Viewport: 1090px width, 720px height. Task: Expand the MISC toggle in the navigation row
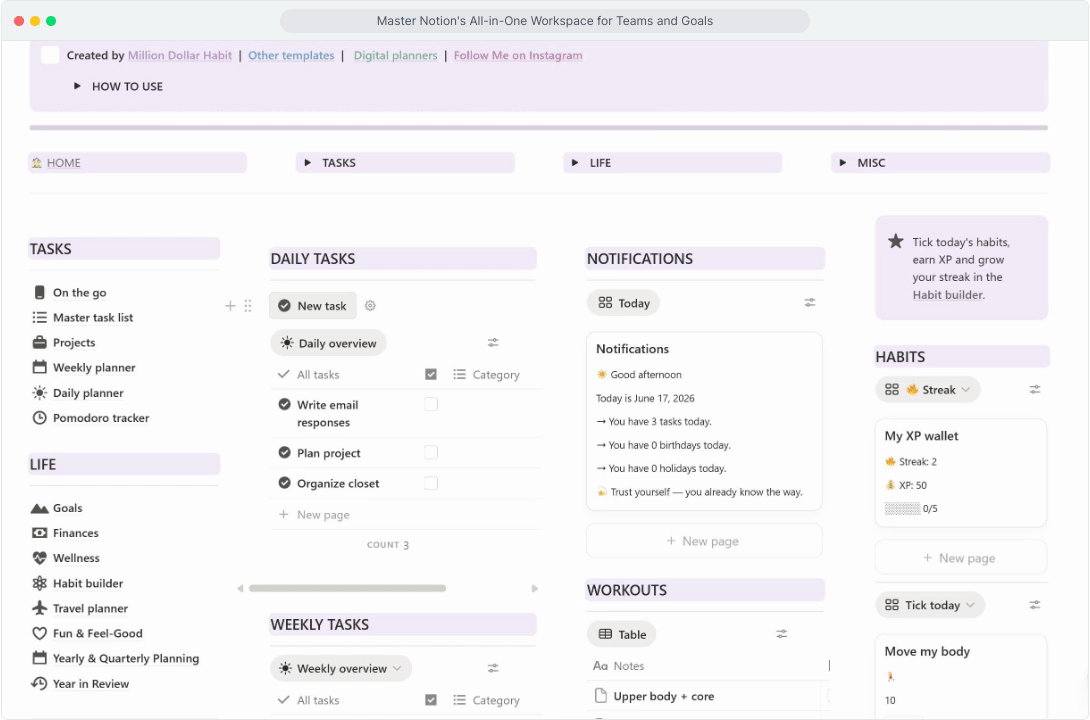[x=843, y=163]
